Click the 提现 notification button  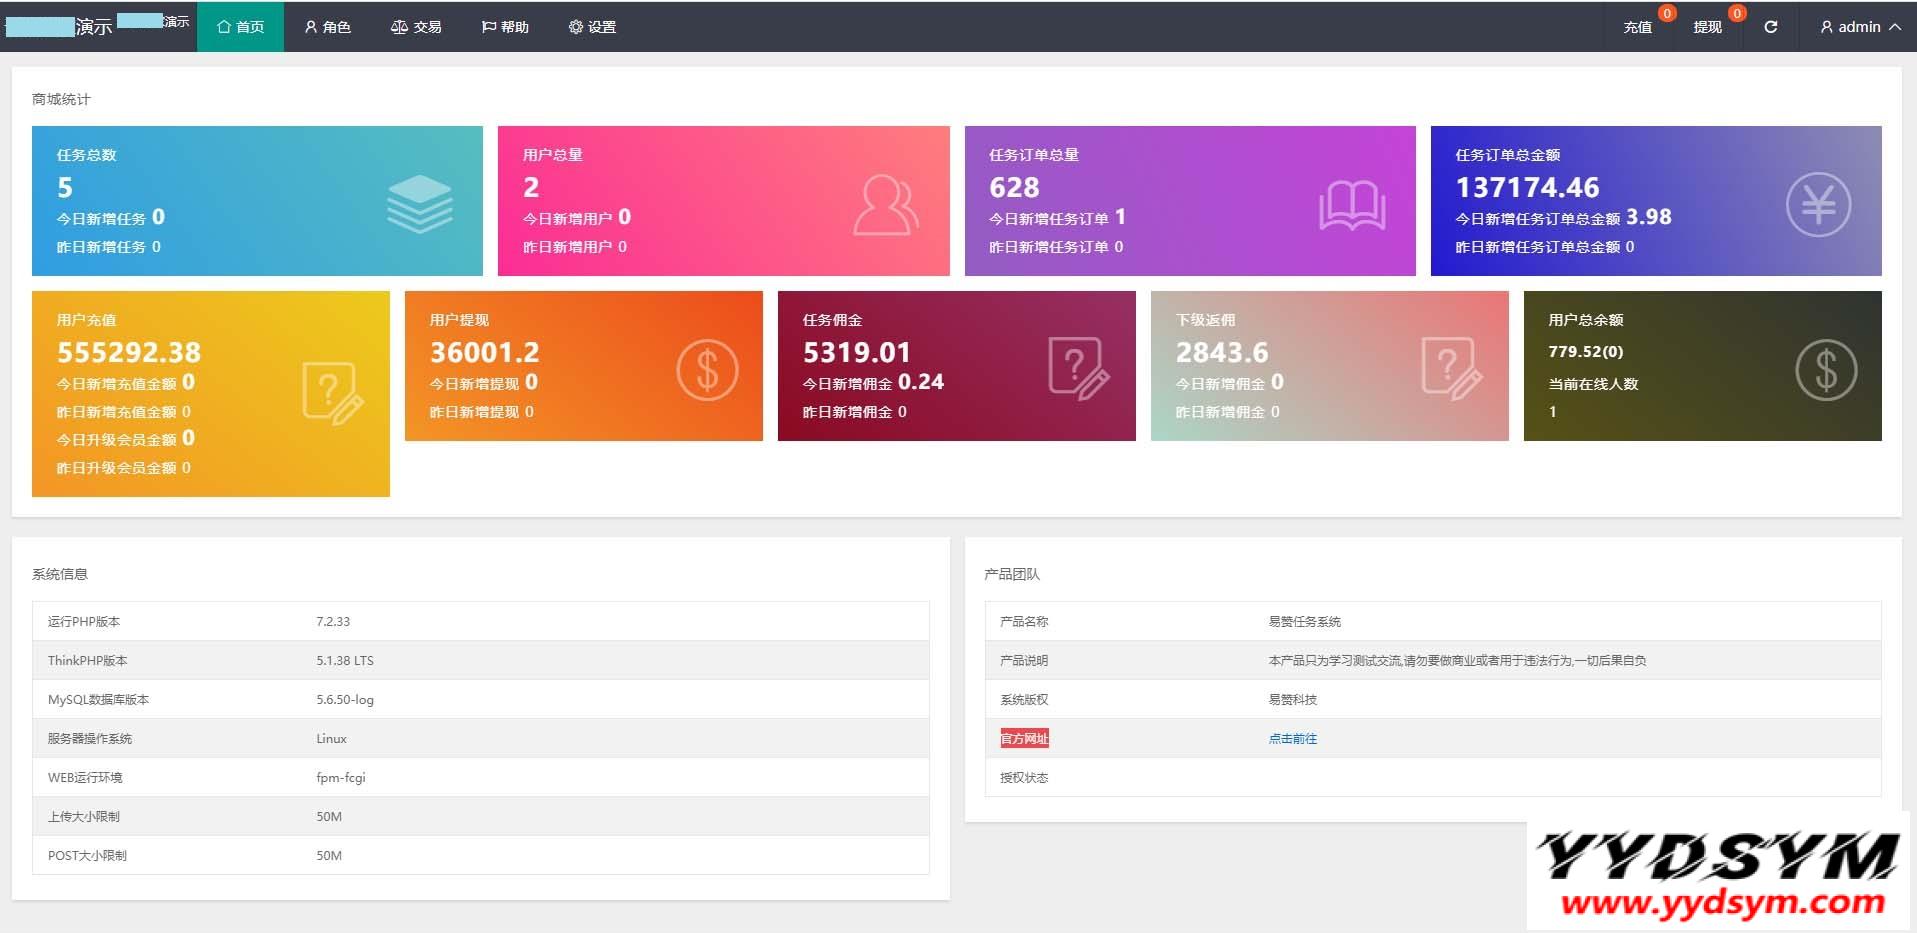click(1707, 27)
